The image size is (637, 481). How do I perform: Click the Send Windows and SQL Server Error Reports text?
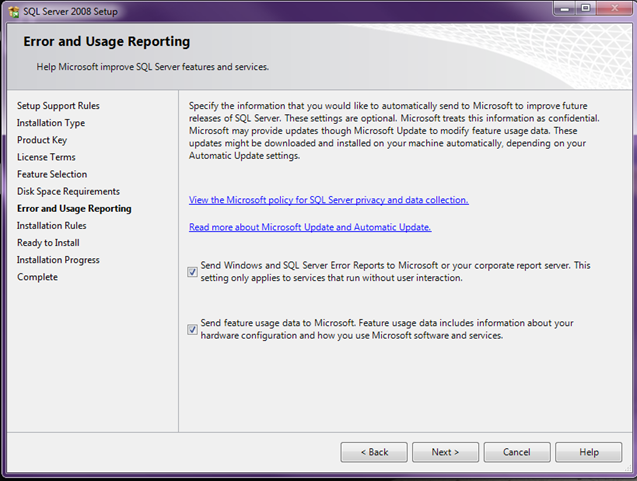[395, 271]
